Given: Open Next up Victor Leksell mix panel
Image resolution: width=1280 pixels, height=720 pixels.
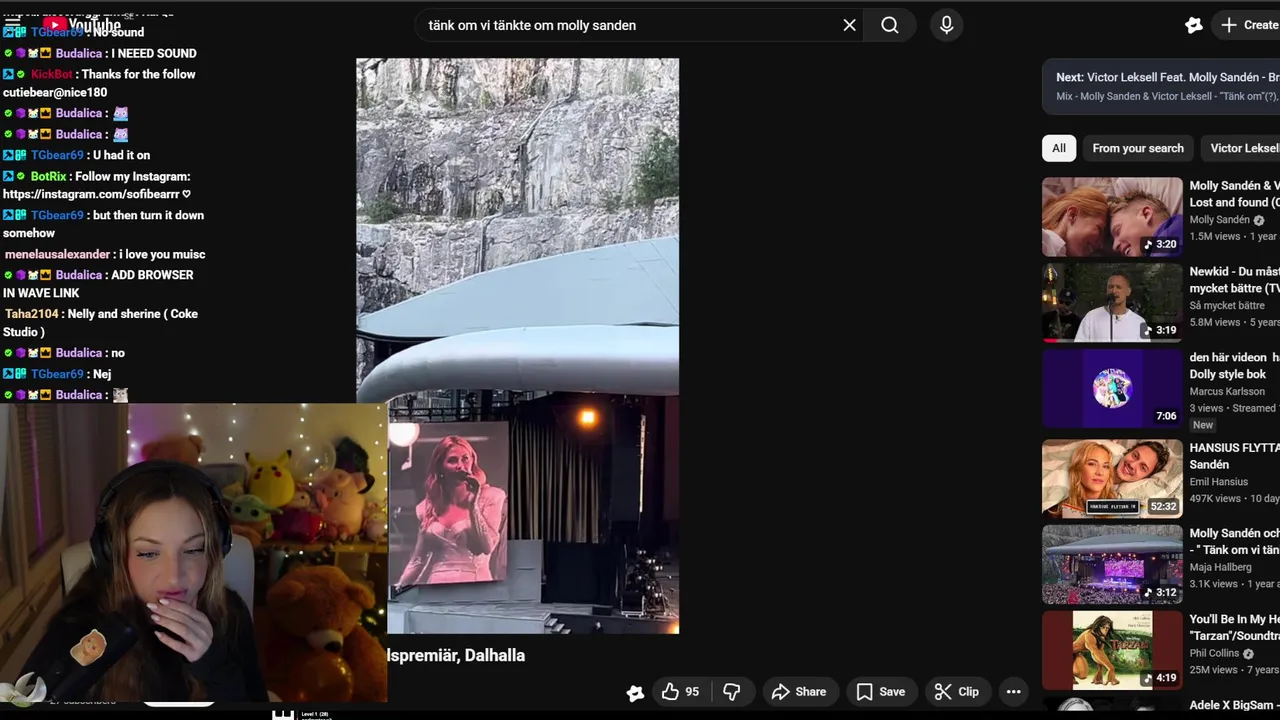Looking at the screenshot, I should click(1161, 86).
